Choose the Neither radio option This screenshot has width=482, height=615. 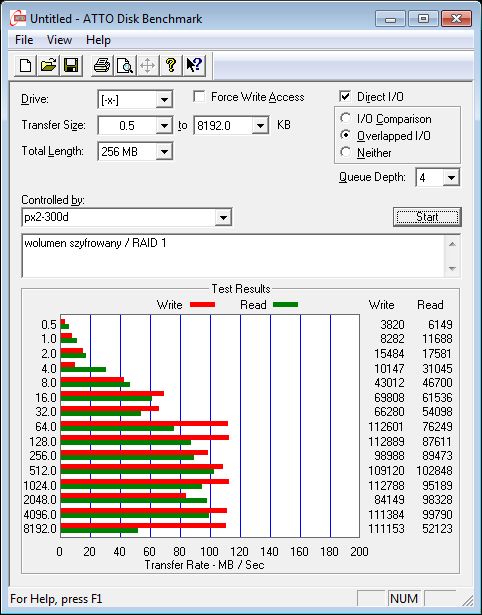pyautogui.click(x=346, y=152)
